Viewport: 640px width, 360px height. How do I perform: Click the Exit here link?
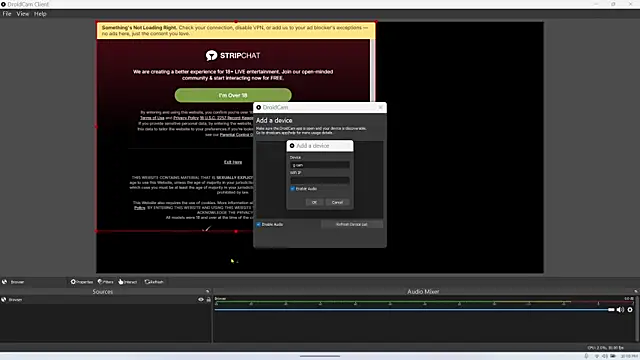pyautogui.click(x=233, y=162)
